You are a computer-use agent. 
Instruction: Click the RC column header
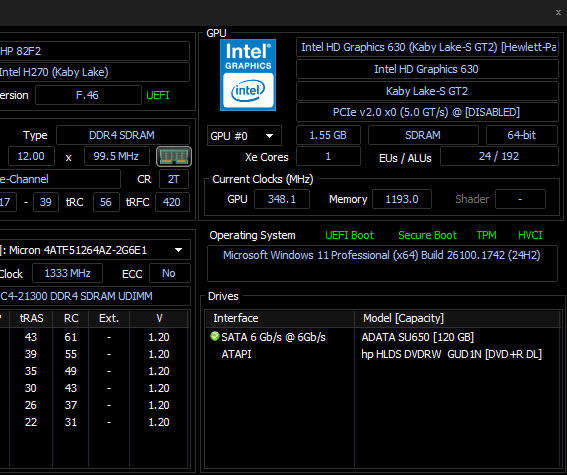(71, 318)
